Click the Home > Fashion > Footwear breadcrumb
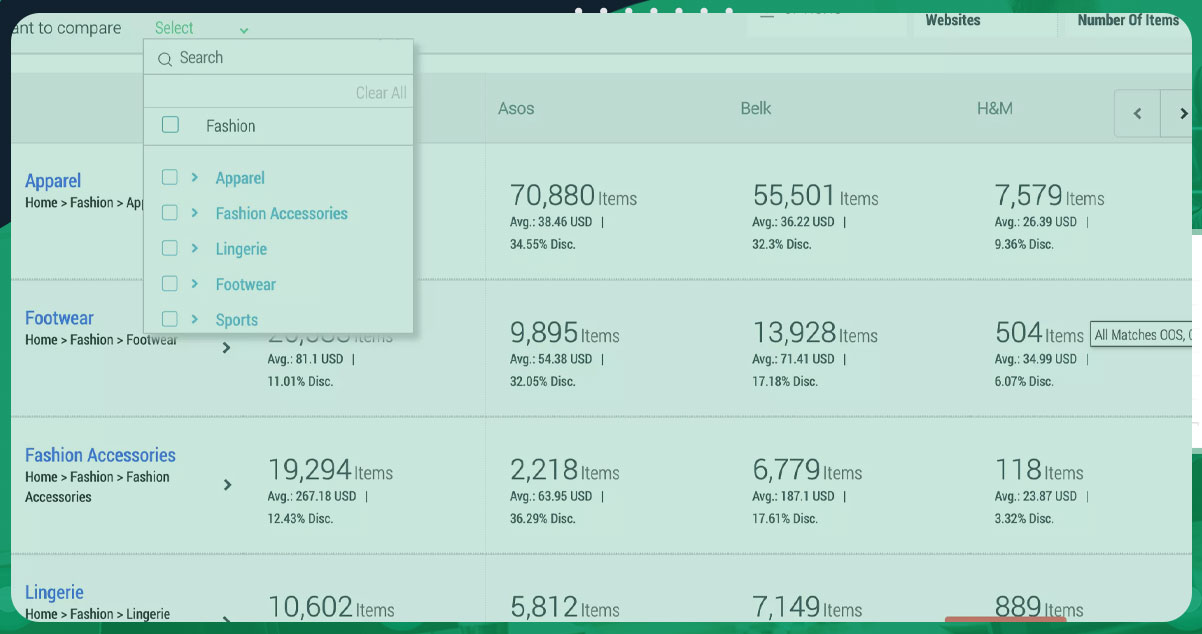 tap(101, 340)
